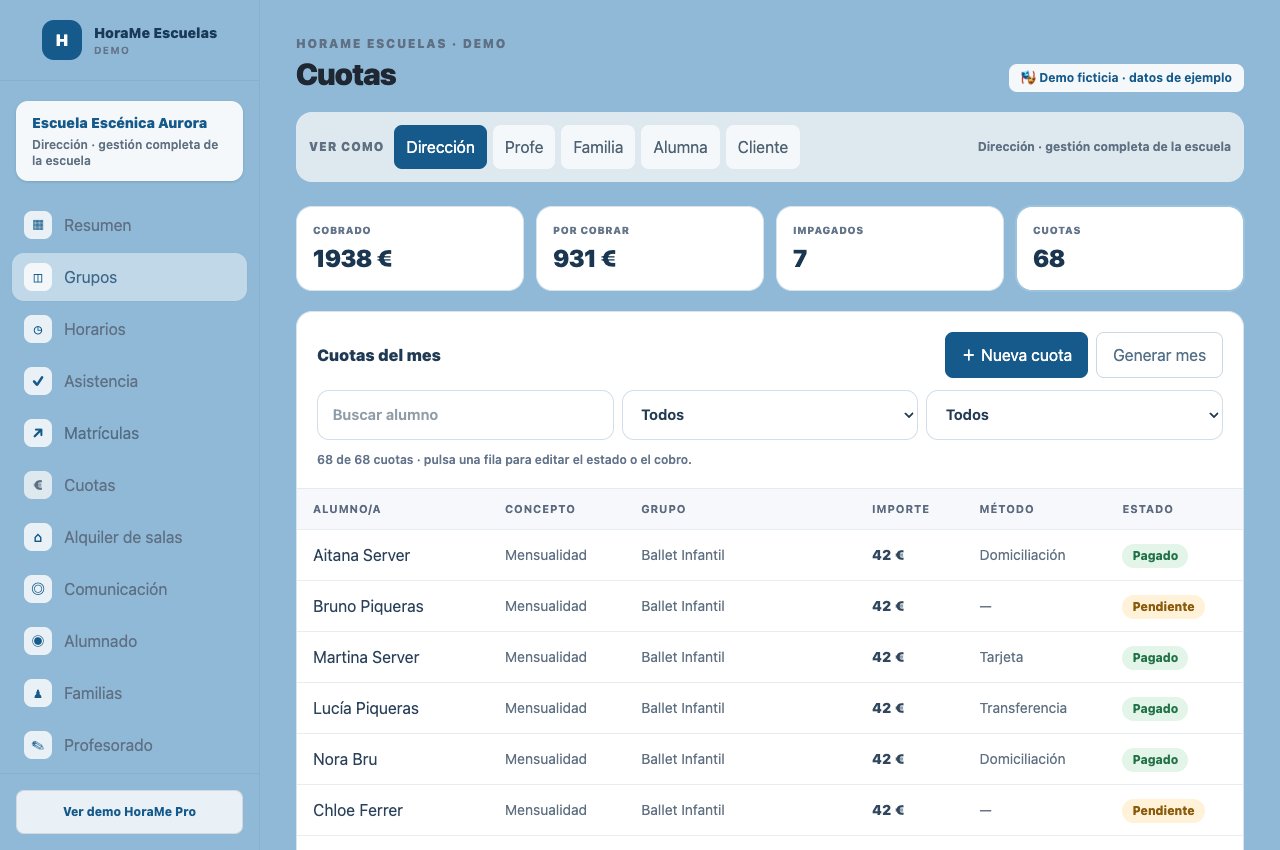This screenshot has width=1280, height=850.
Task: Click the HoraMe Escuelas logo icon
Action: click(62, 40)
